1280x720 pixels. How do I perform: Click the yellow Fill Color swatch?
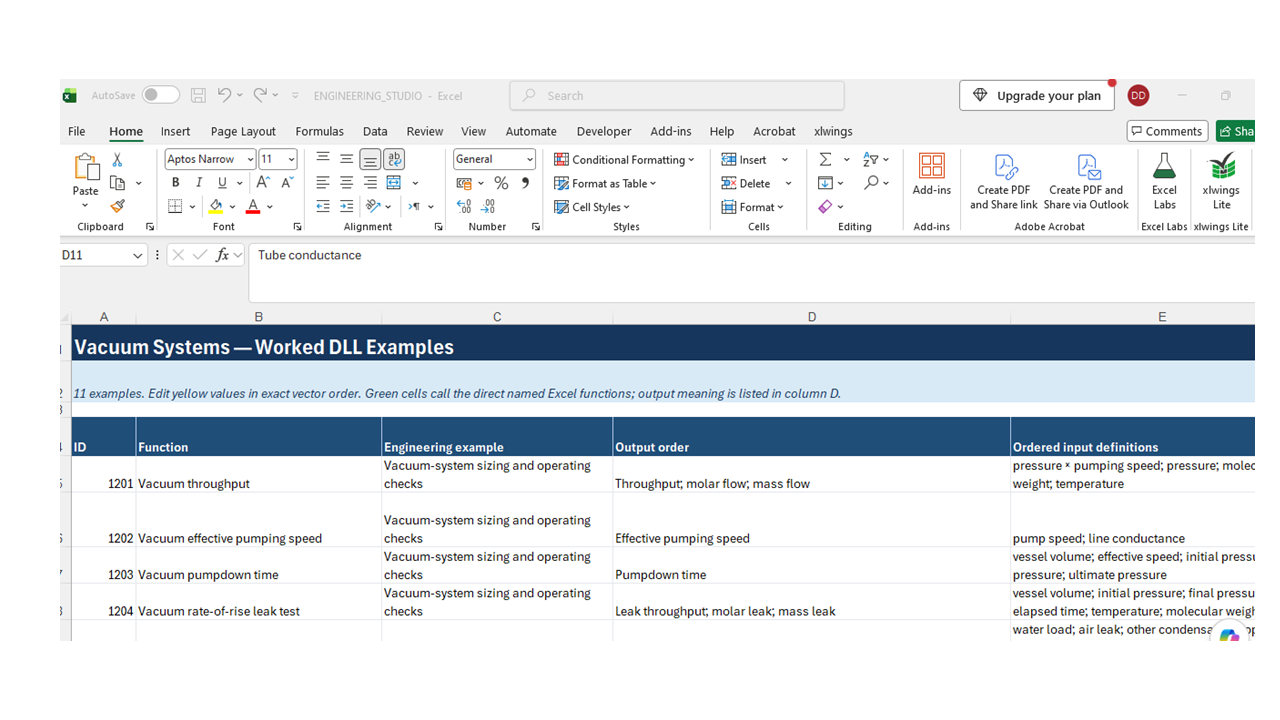pyautogui.click(x=216, y=206)
